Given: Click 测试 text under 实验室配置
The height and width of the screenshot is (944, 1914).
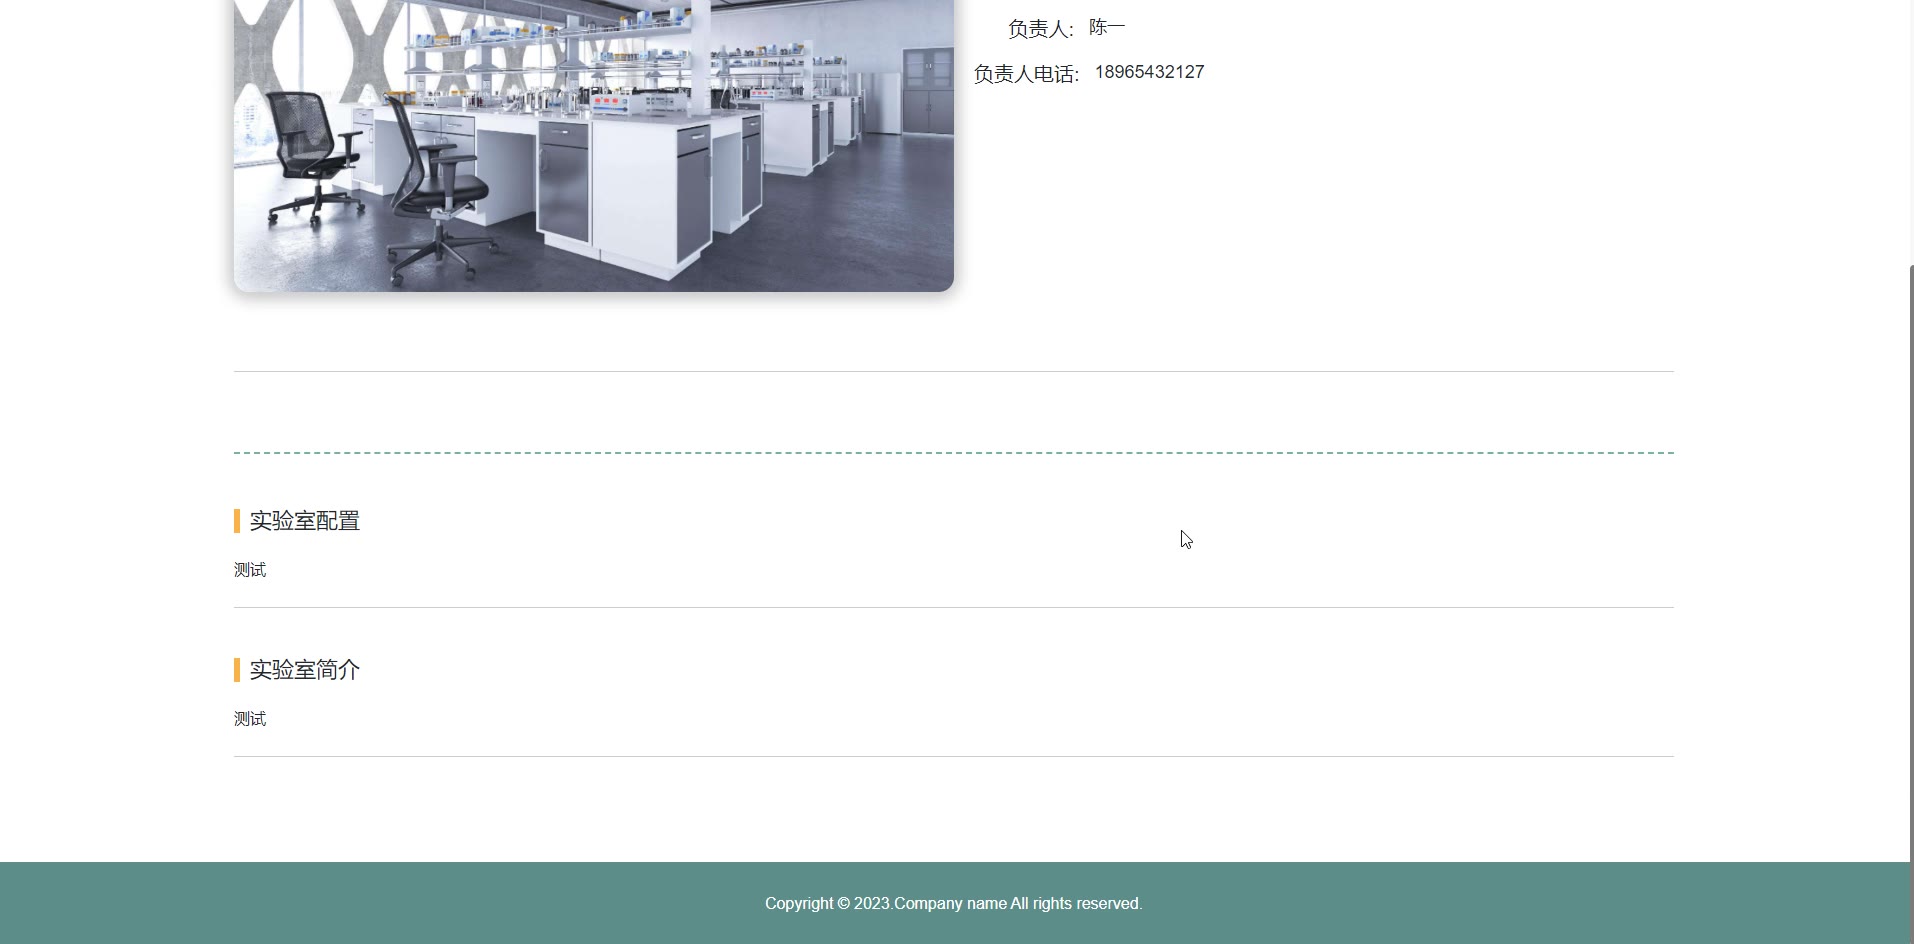Looking at the screenshot, I should [250, 570].
